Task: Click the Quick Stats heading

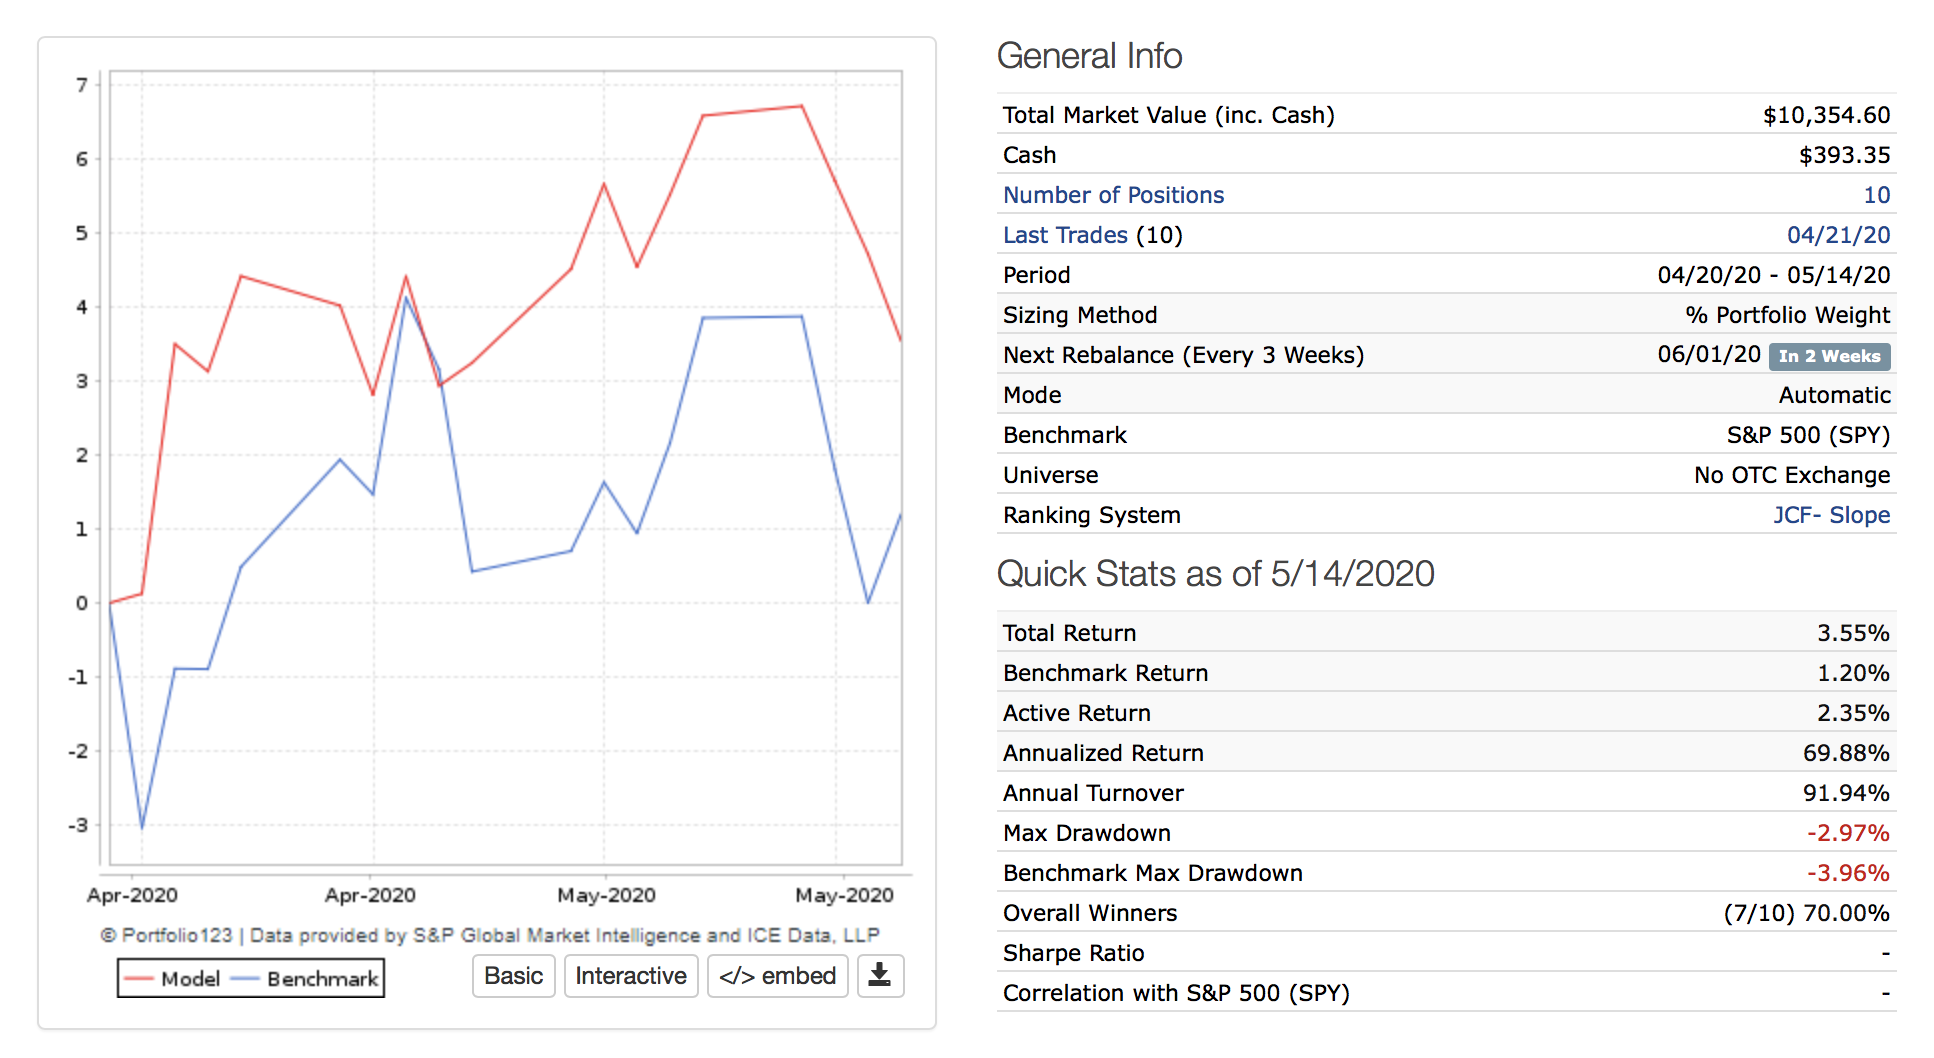Action: 1215,574
